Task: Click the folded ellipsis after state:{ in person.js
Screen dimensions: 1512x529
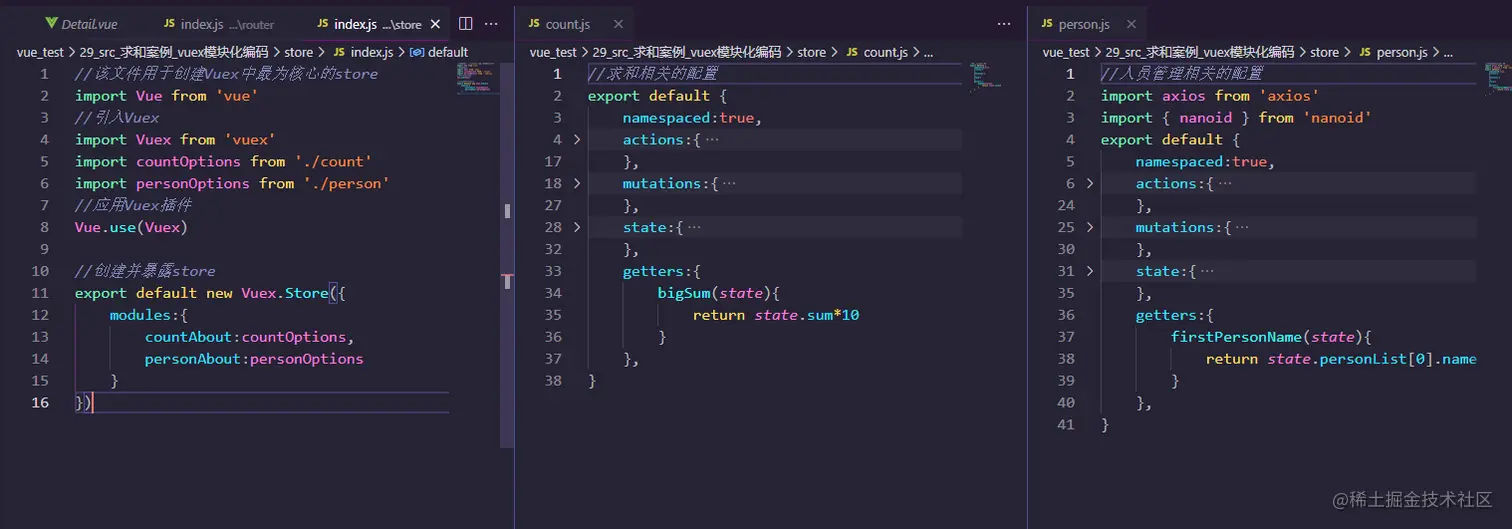Action: 1207,272
